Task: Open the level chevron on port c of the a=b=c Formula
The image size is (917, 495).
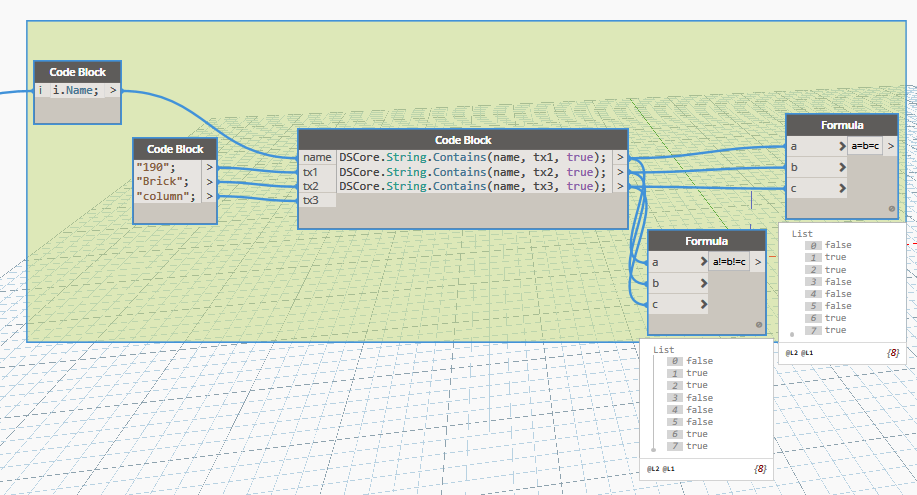Action: [x=842, y=188]
